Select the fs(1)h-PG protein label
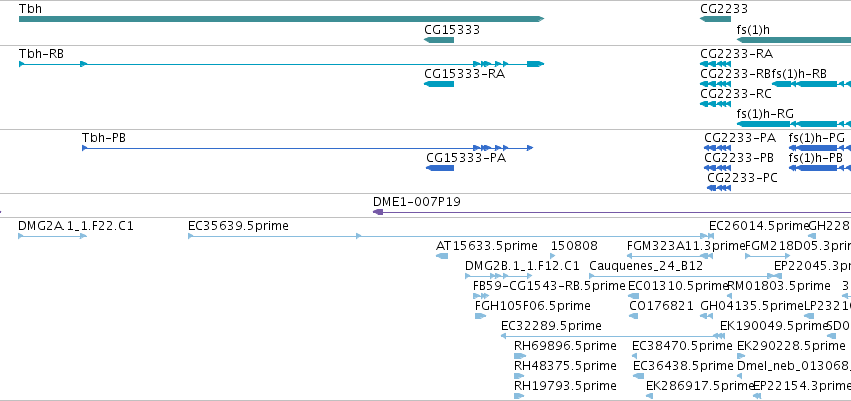 817,138
